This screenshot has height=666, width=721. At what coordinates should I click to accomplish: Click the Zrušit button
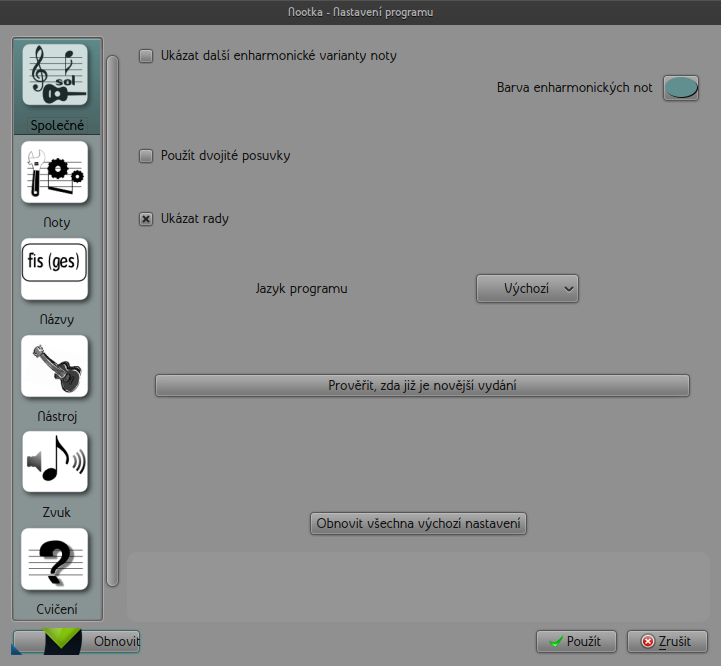point(667,641)
